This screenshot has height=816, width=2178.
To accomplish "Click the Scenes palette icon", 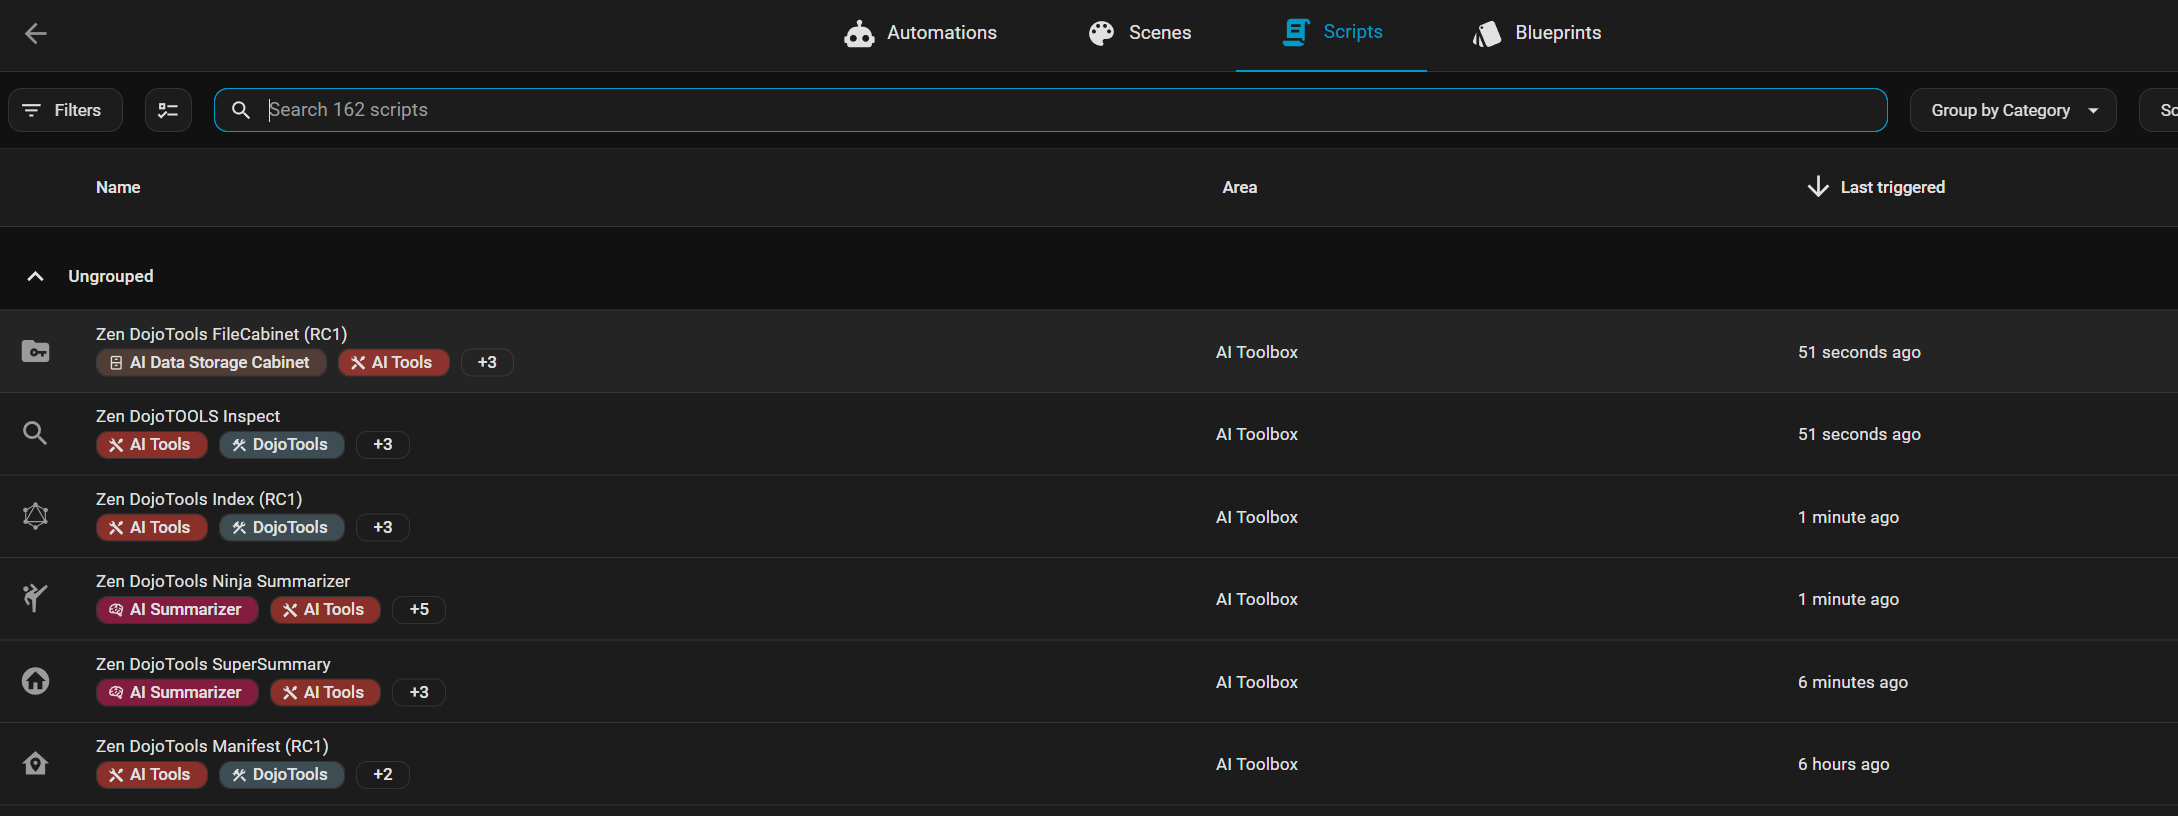I will pos(1101,33).
